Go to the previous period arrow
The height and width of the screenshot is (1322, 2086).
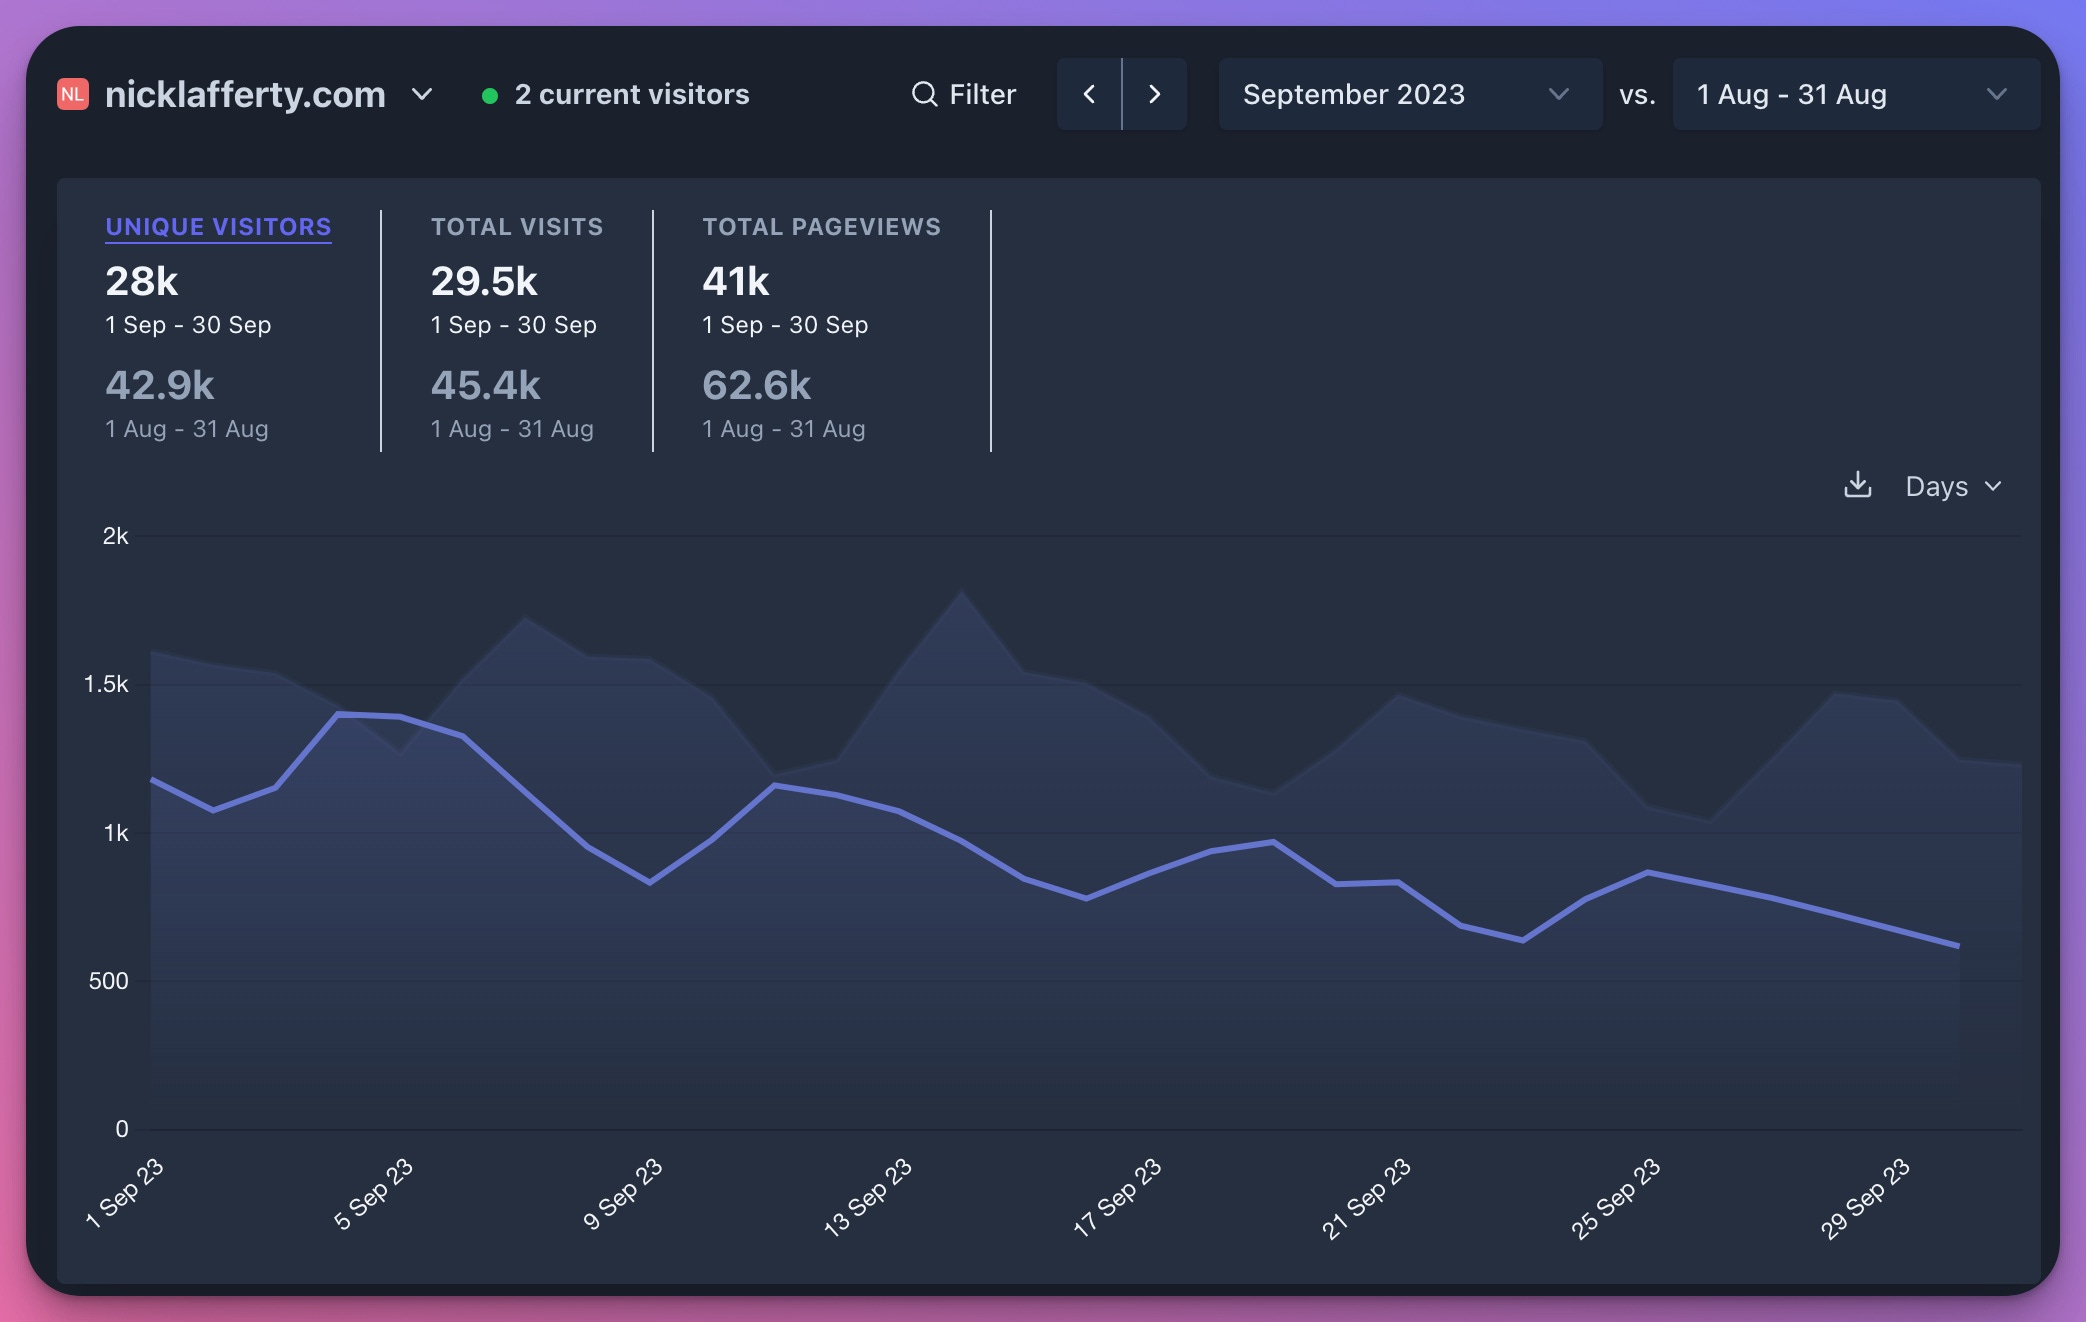(1089, 94)
